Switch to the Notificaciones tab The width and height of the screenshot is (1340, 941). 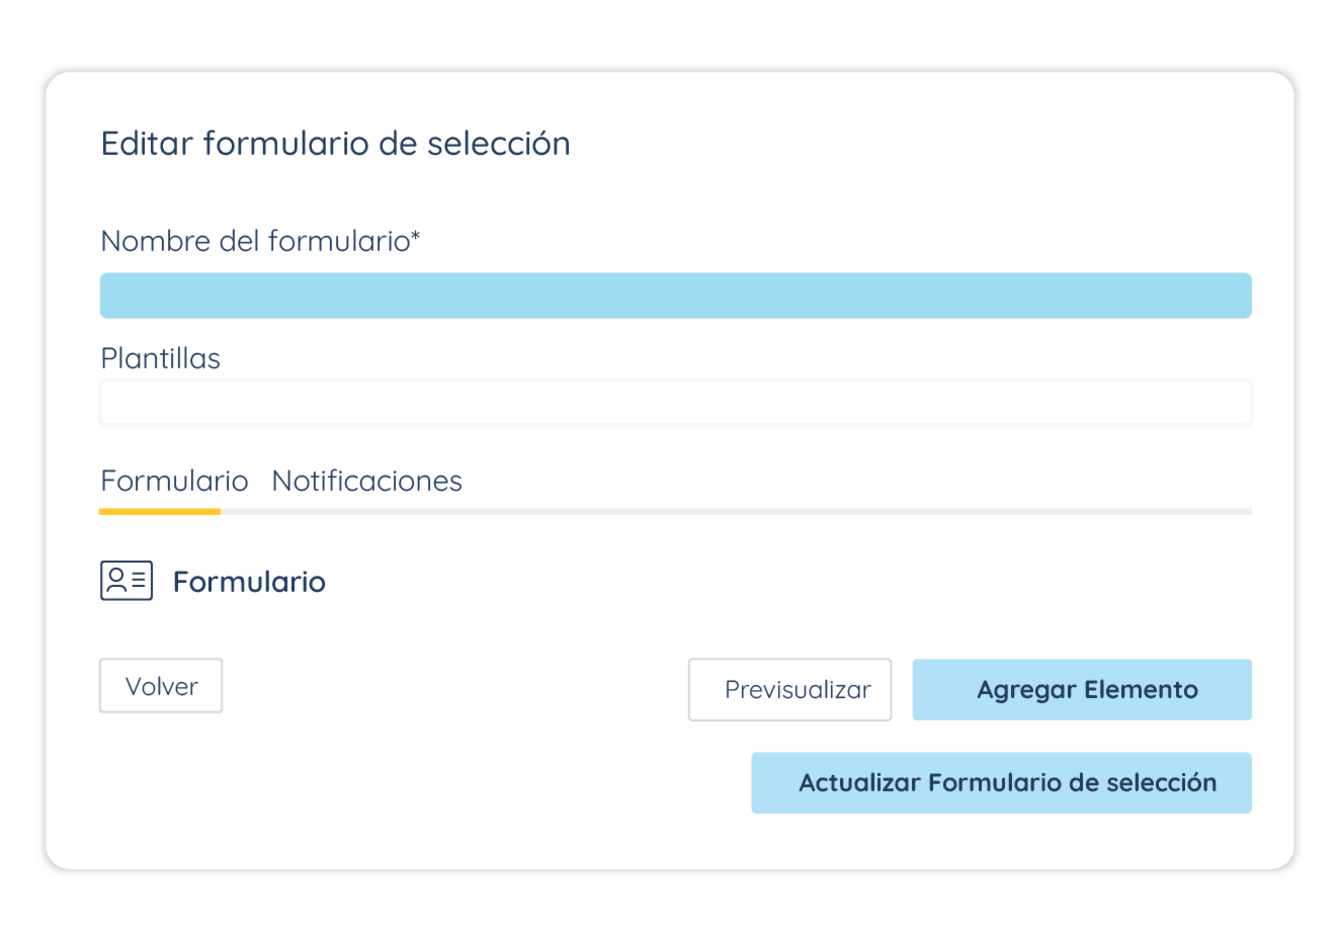point(367,481)
